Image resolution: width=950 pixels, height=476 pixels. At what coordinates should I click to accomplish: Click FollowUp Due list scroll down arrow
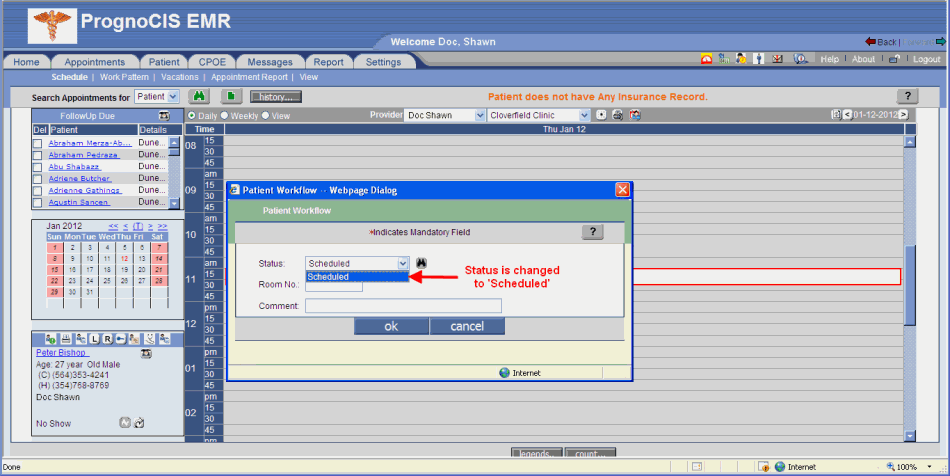[x=174, y=203]
